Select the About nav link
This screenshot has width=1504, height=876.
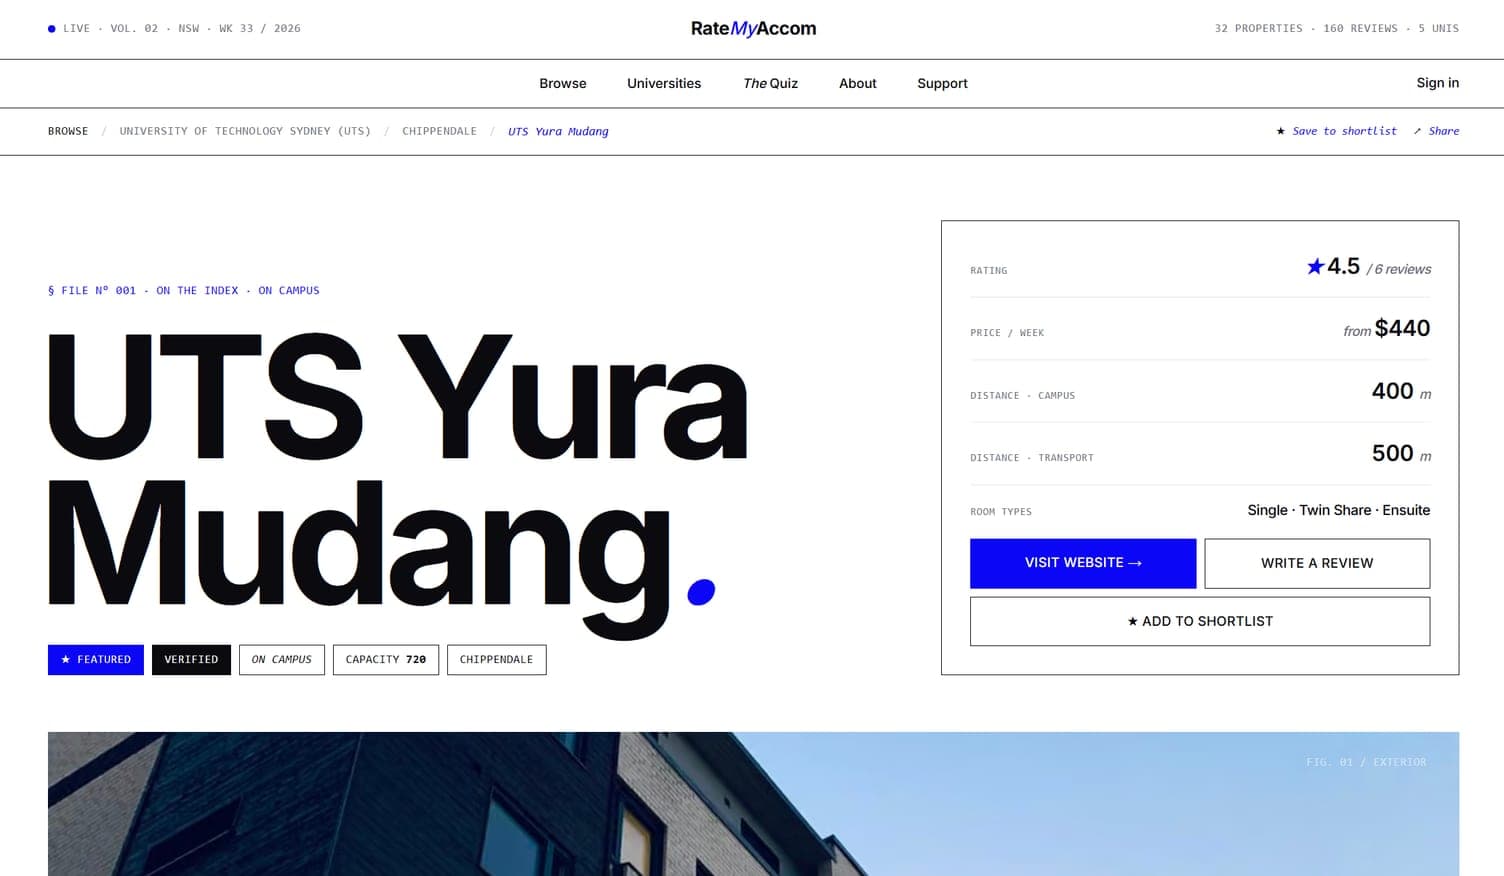pyautogui.click(x=858, y=83)
